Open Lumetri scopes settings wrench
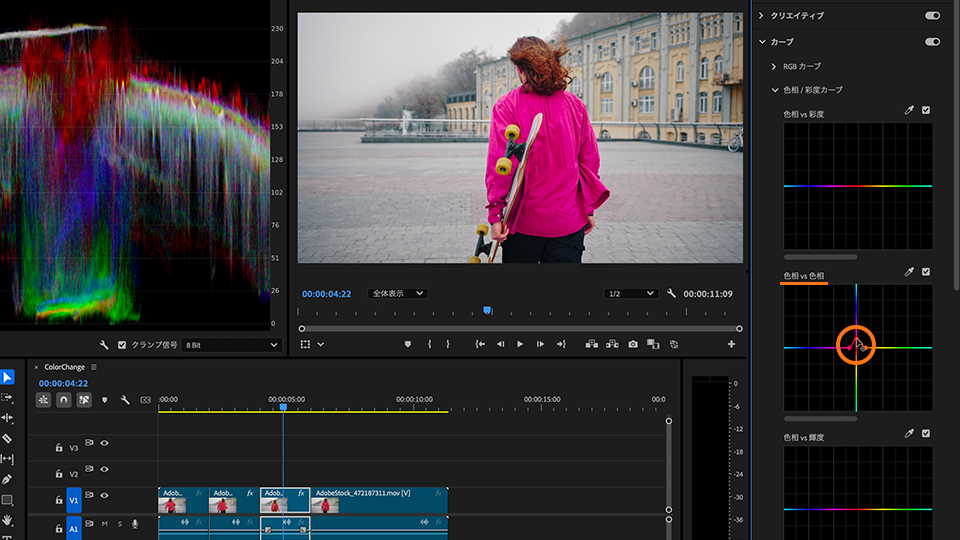The image size is (960, 540). [104, 345]
